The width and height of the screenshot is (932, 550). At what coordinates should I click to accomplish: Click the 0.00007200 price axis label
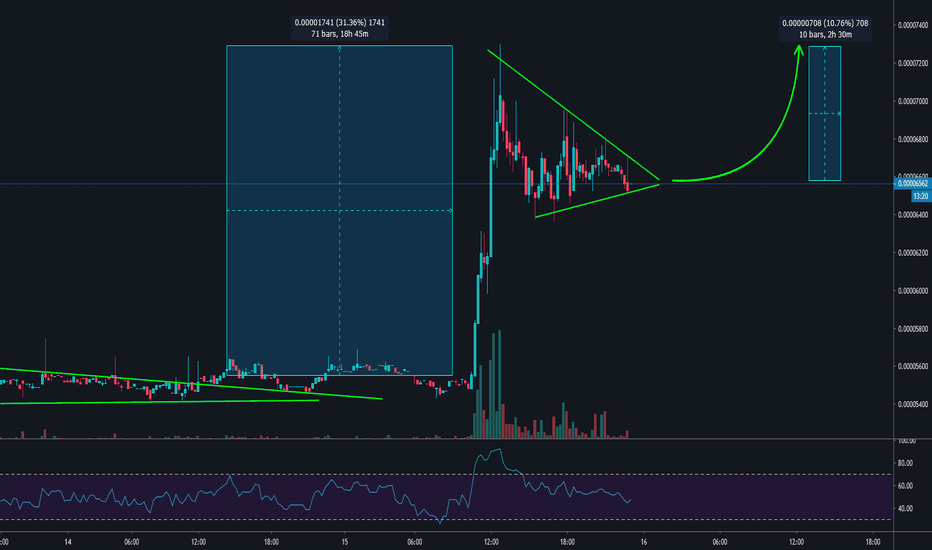[912, 63]
